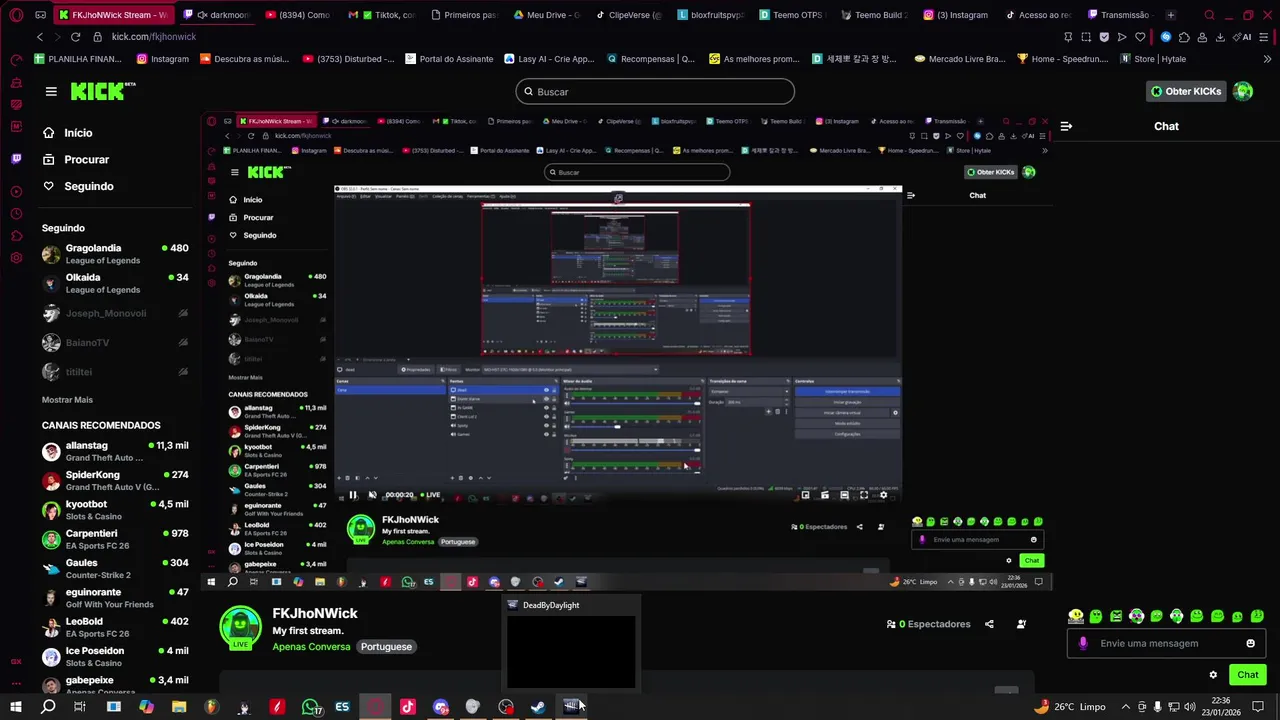Open Olkaida channel in sidebar
1280x720 pixels.
click(115, 283)
